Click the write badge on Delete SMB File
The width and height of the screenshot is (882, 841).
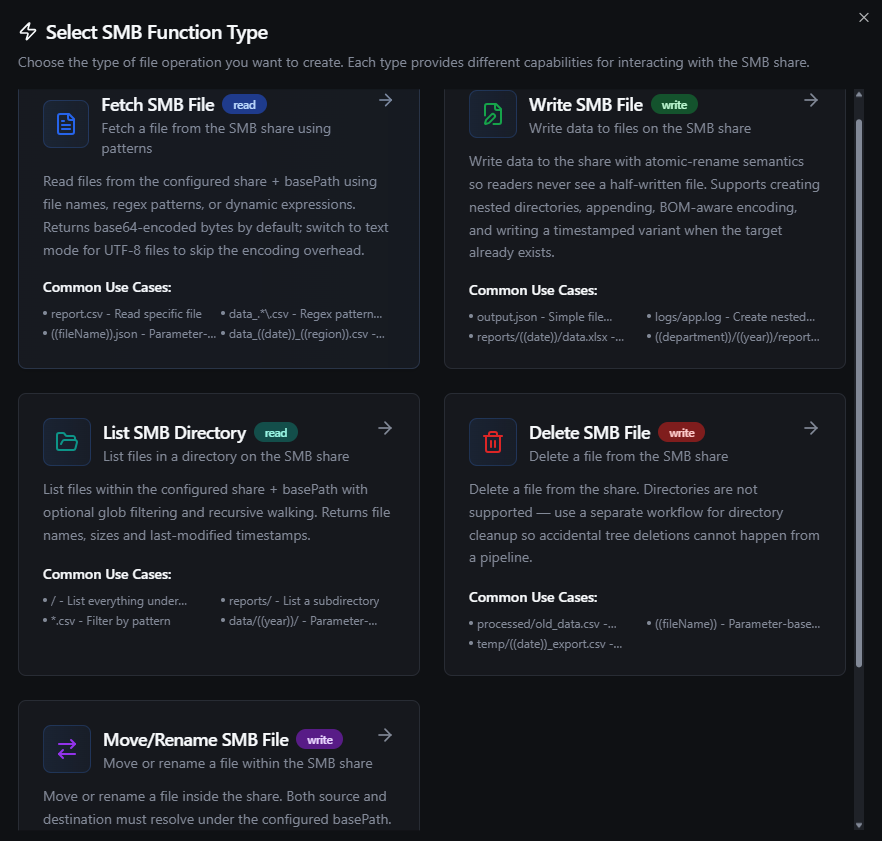coord(681,433)
